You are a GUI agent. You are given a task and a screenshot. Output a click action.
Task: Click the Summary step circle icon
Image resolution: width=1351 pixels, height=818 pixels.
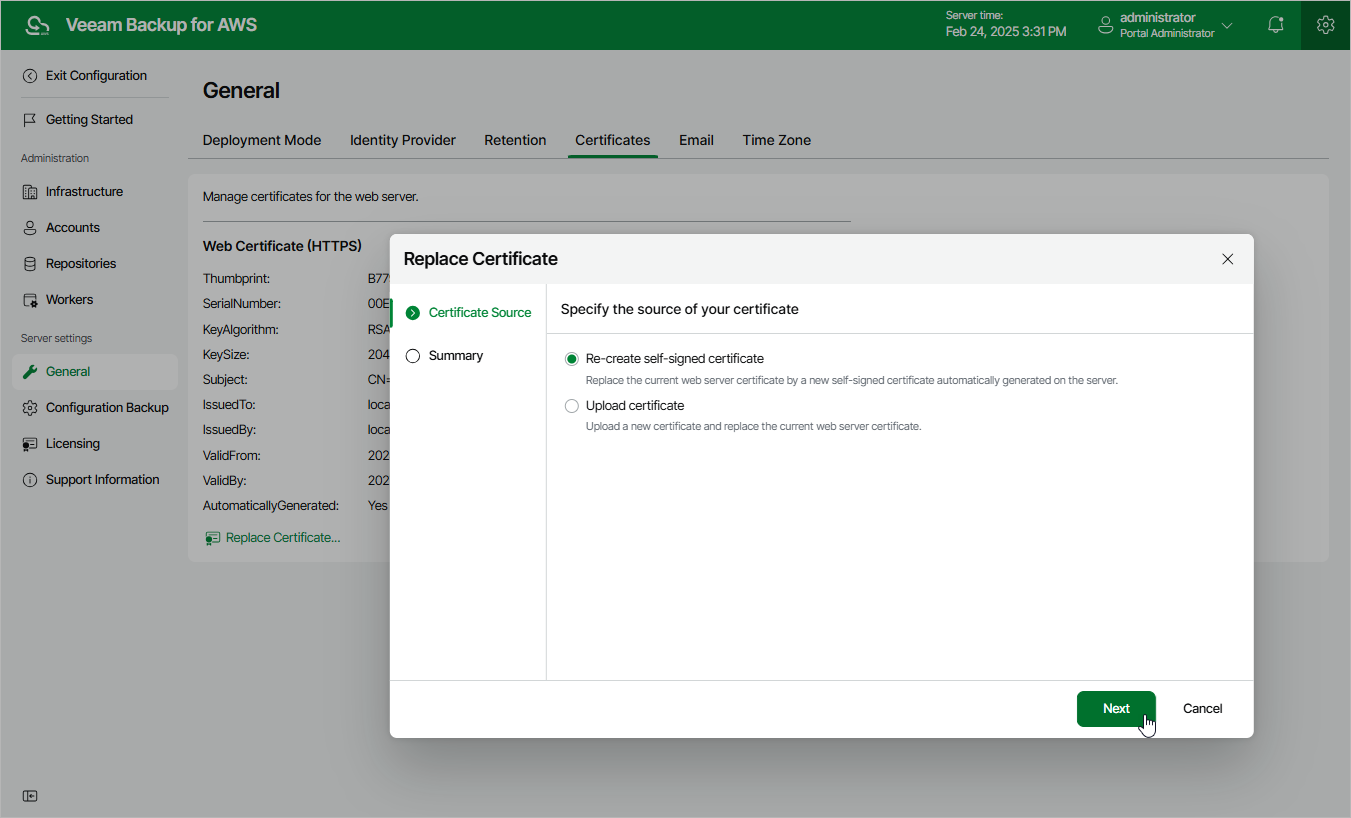pyautogui.click(x=413, y=356)
